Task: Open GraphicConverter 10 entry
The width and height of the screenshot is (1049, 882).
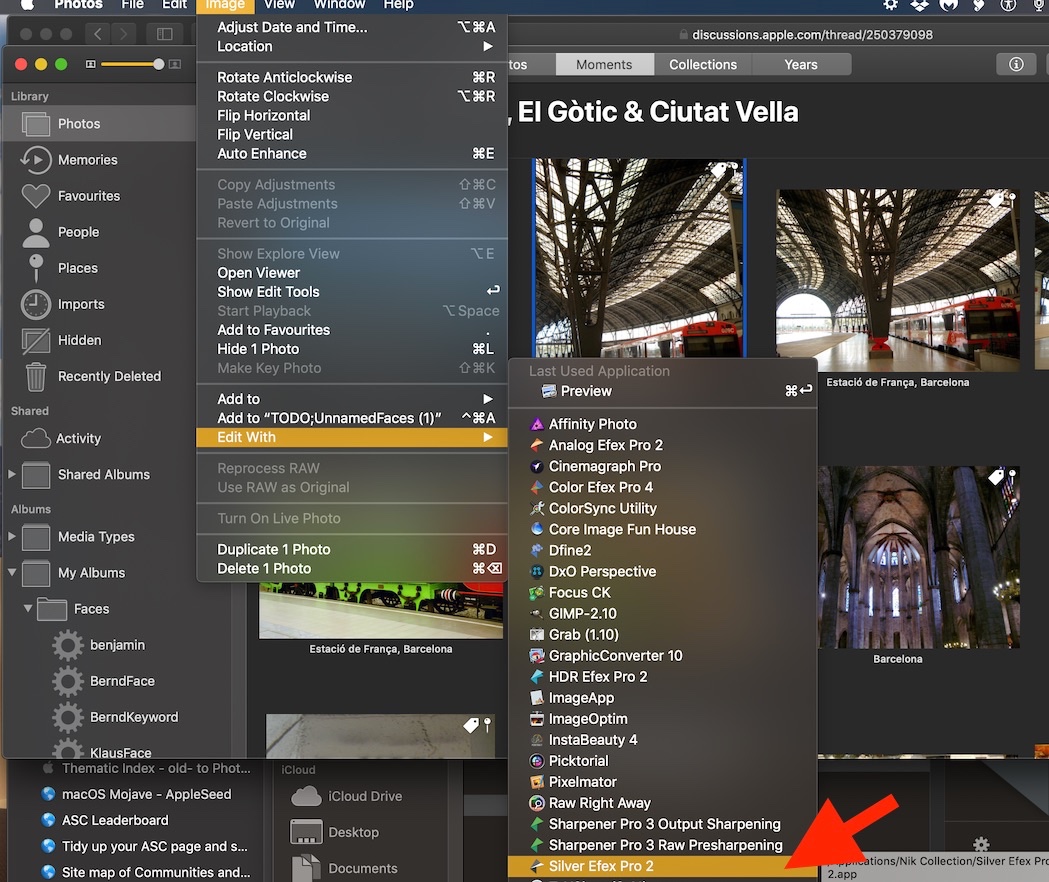Action: 662,656
